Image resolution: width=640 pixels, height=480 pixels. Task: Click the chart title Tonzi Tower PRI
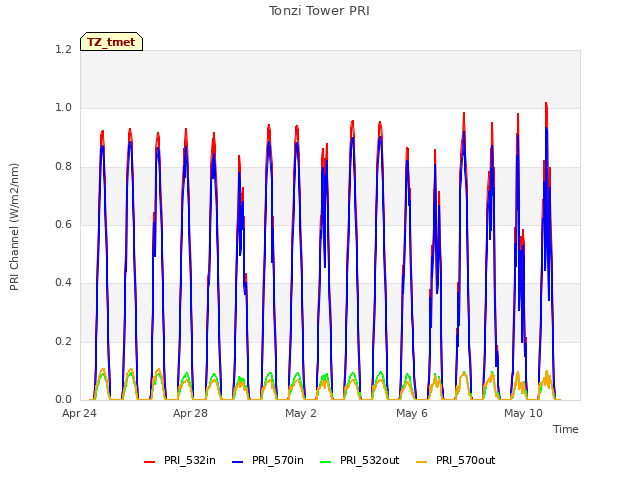click(x=319, y=11)
